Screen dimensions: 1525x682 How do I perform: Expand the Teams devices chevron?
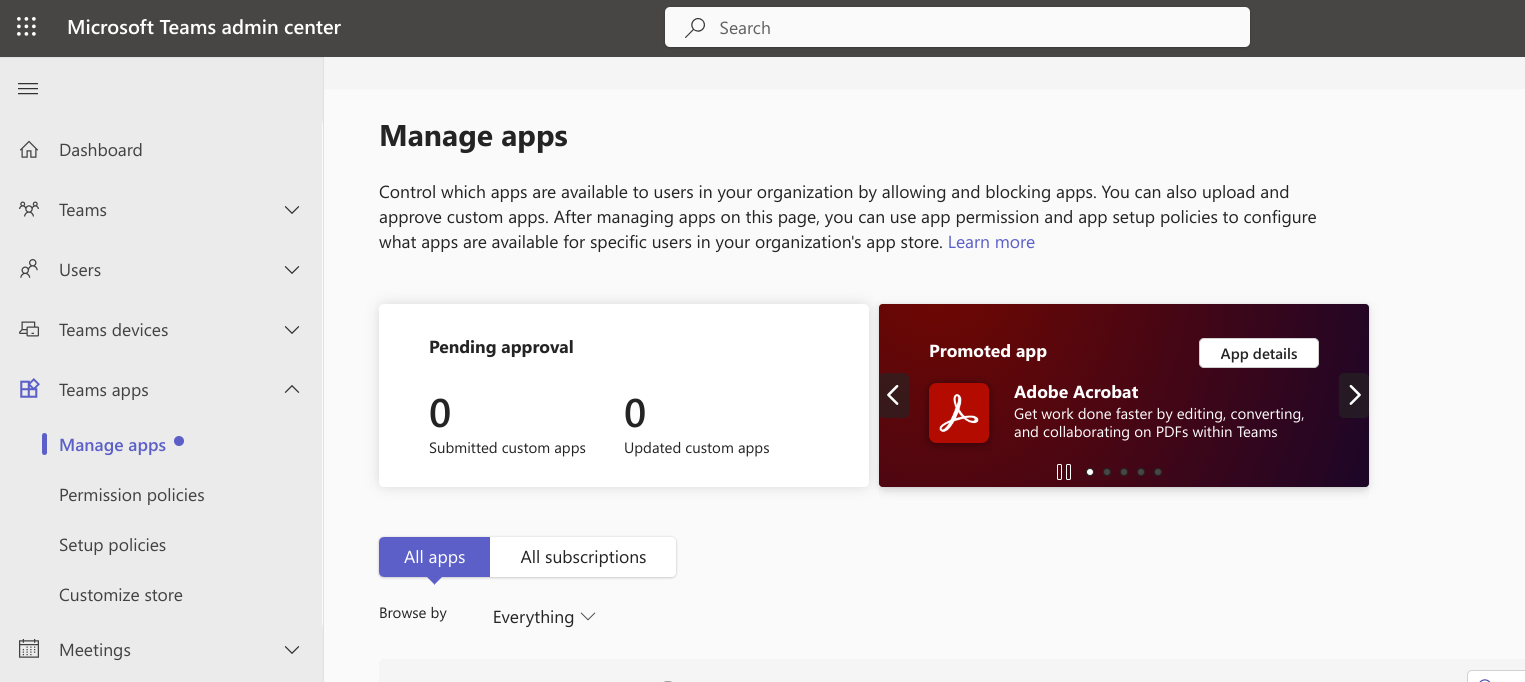click(292, 330)
